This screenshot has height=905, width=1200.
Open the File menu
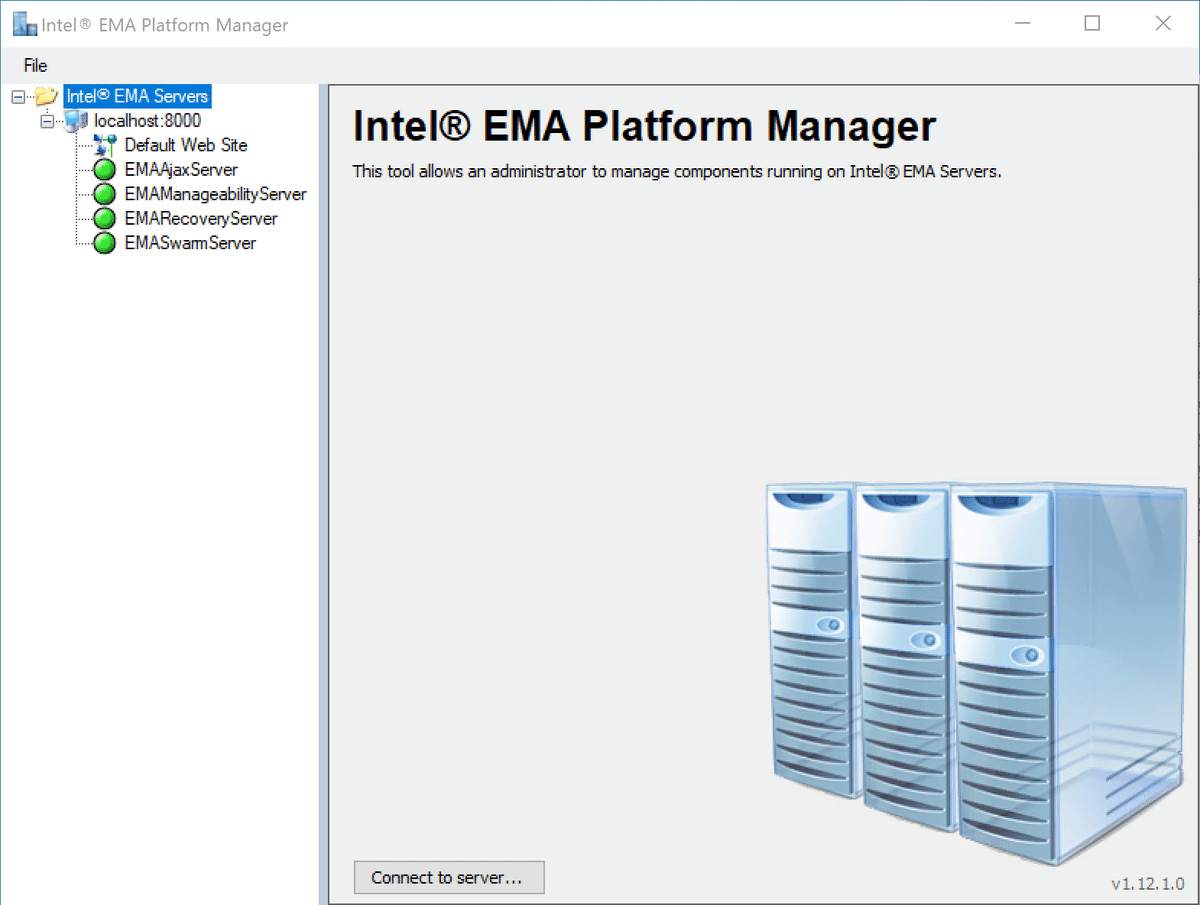(x=35, y=66)
